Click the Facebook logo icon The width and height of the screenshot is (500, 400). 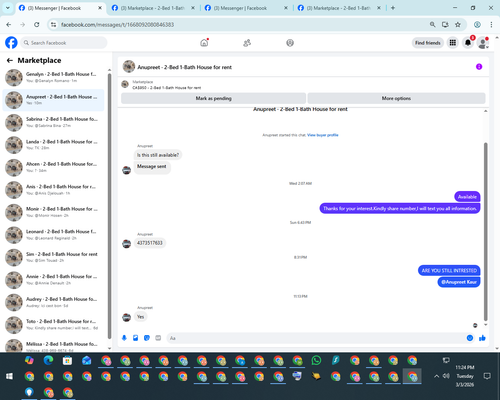[11, 43]
